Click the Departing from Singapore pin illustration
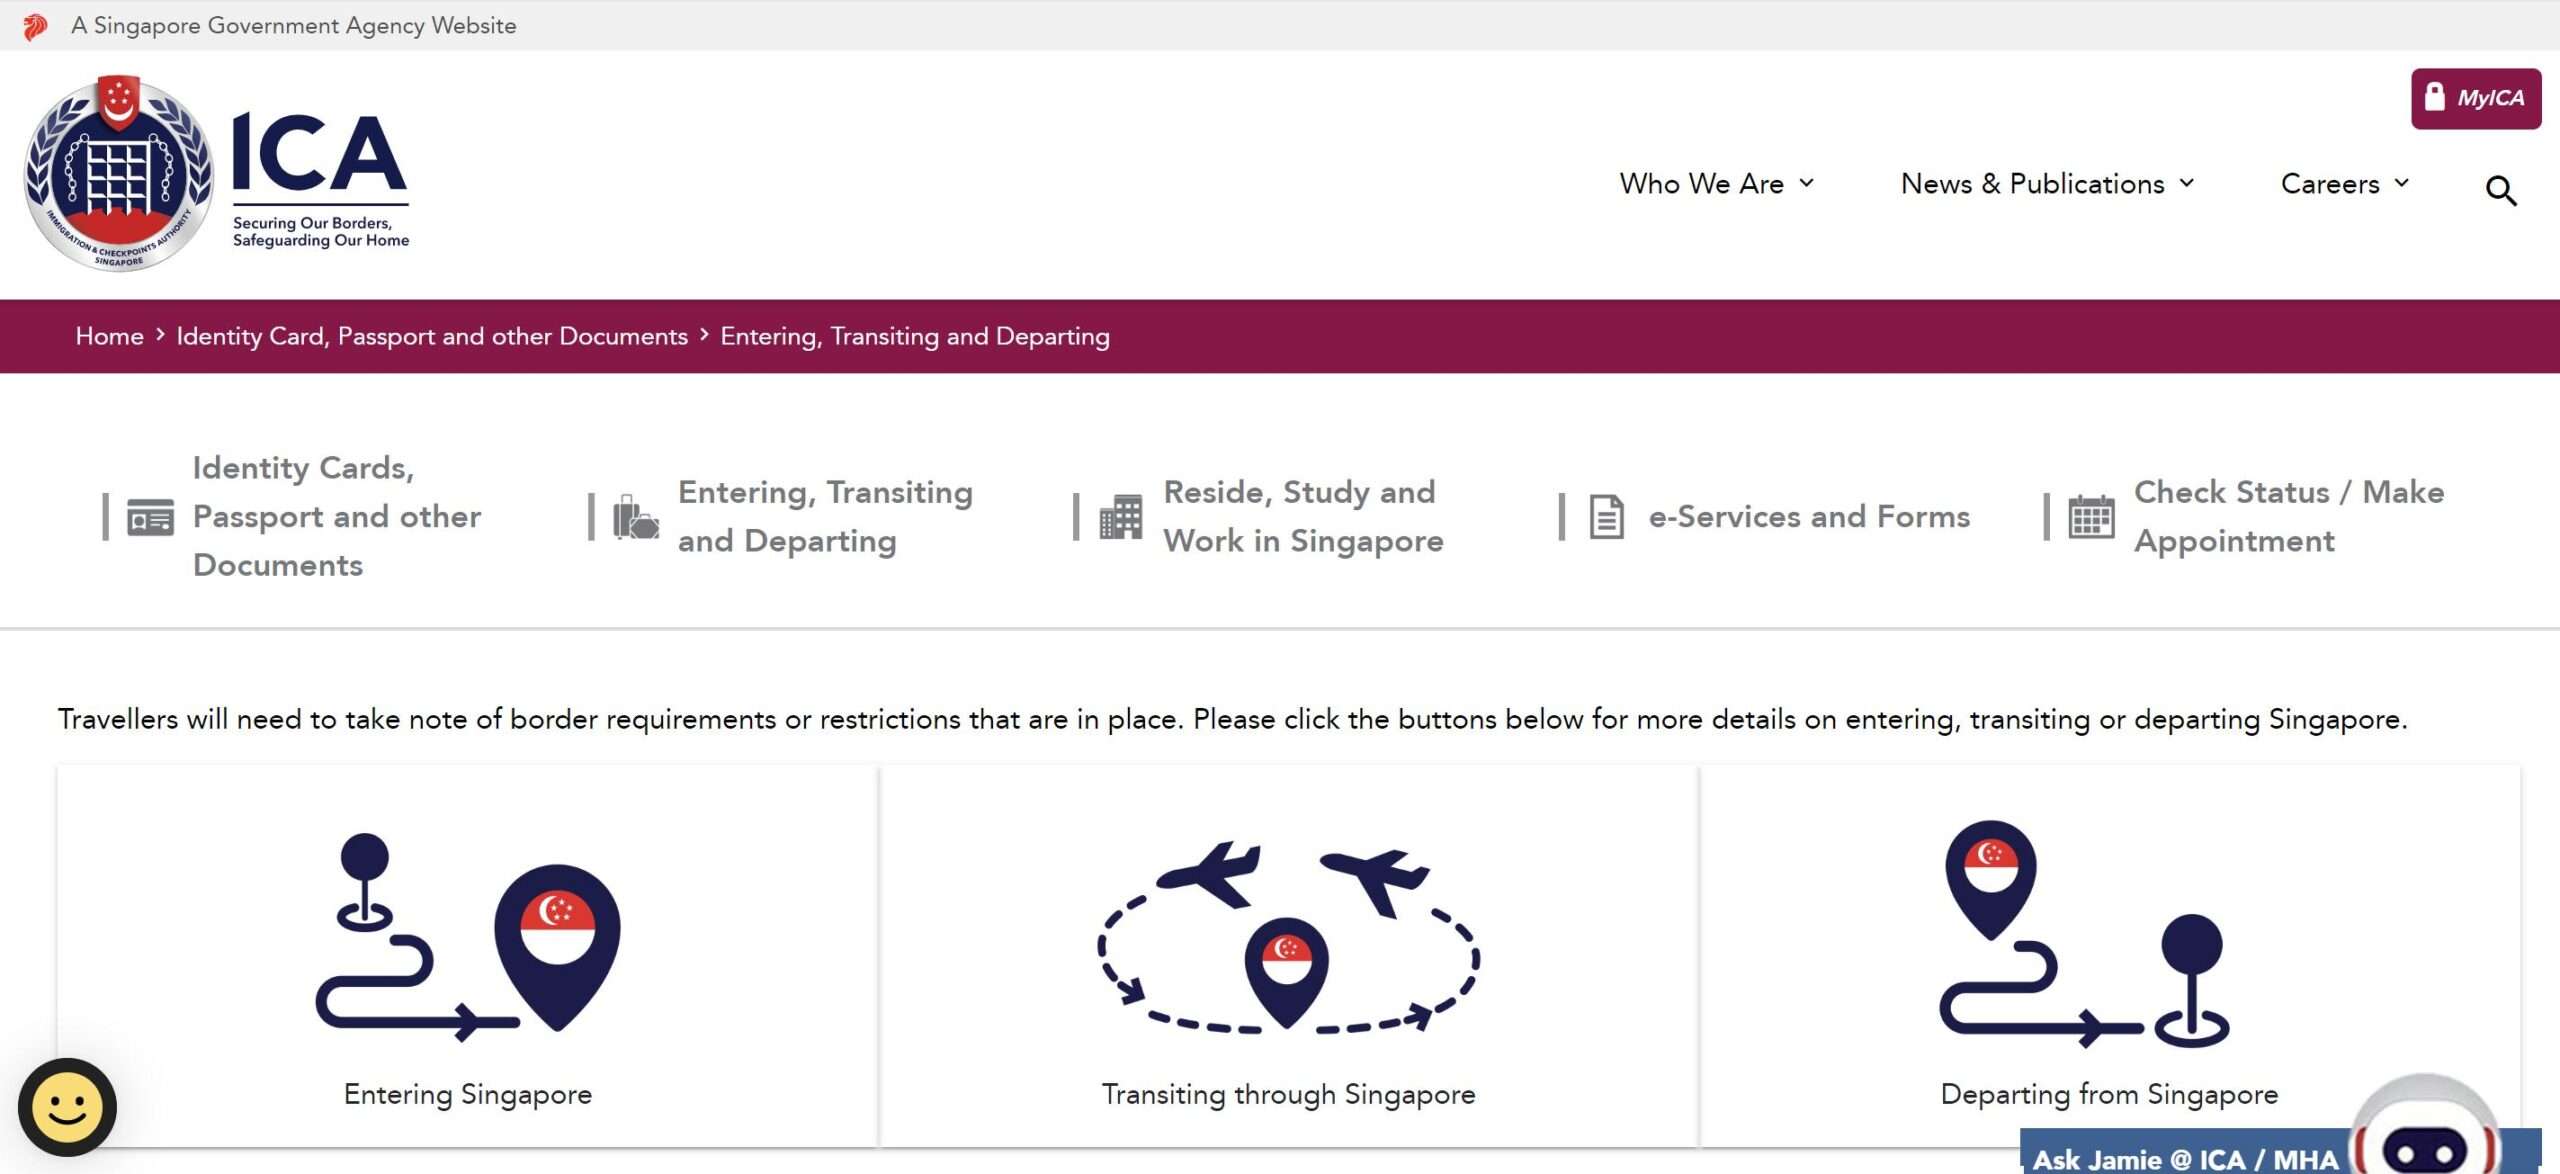 point(2086,935)
